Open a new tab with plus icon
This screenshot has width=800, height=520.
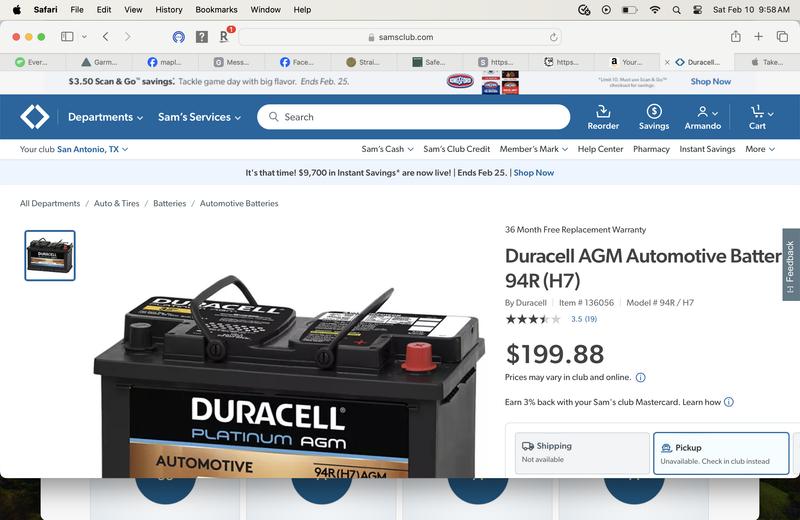click(x=759, y=36)
